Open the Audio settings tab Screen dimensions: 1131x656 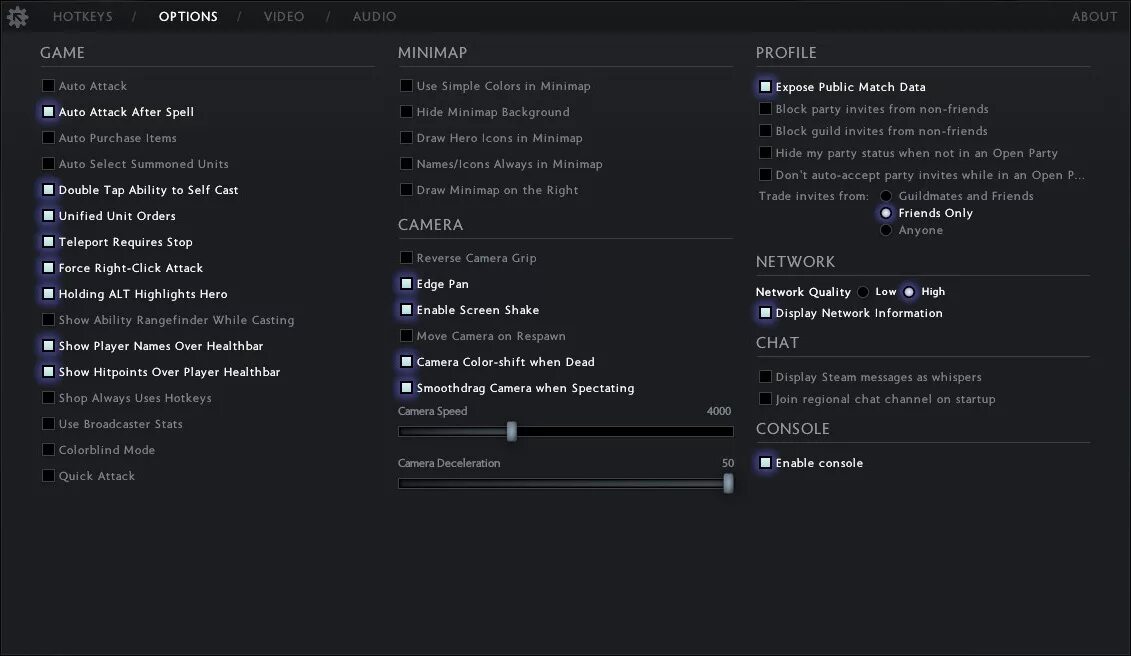point(374,17)
